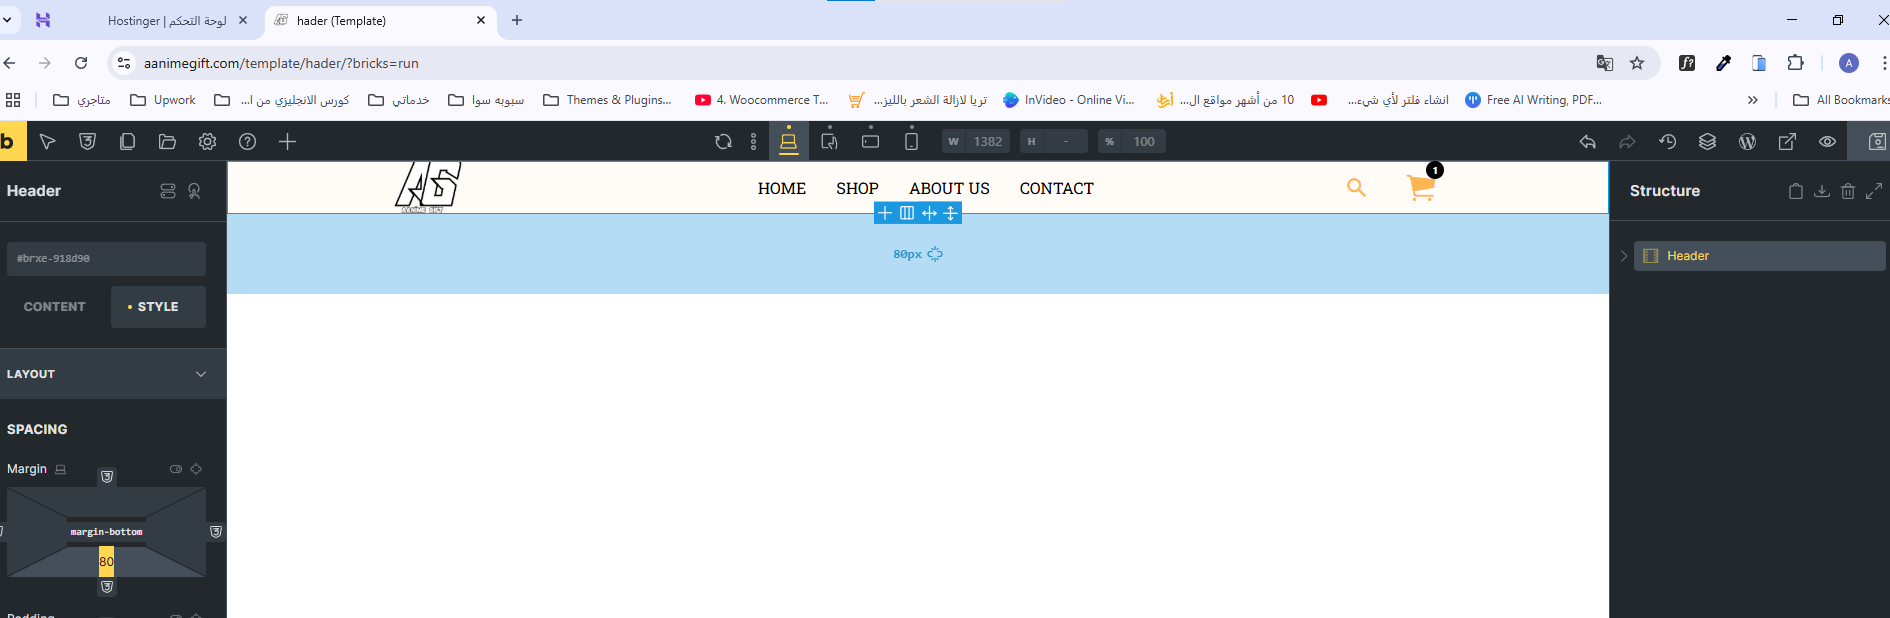Click the horizontal arrows icon on canvas toolbar
Image resolution: width=1890 pixels, height=618 pixels.
pos(929,213)
